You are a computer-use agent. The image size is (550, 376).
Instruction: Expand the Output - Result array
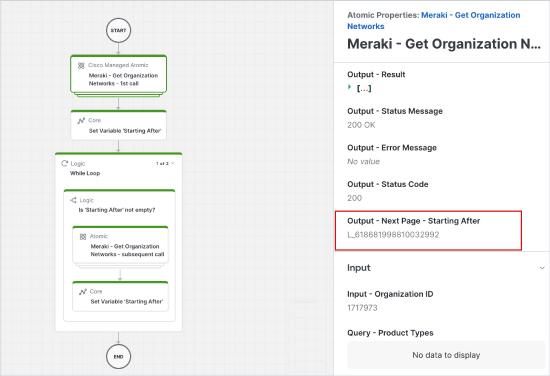349,87
